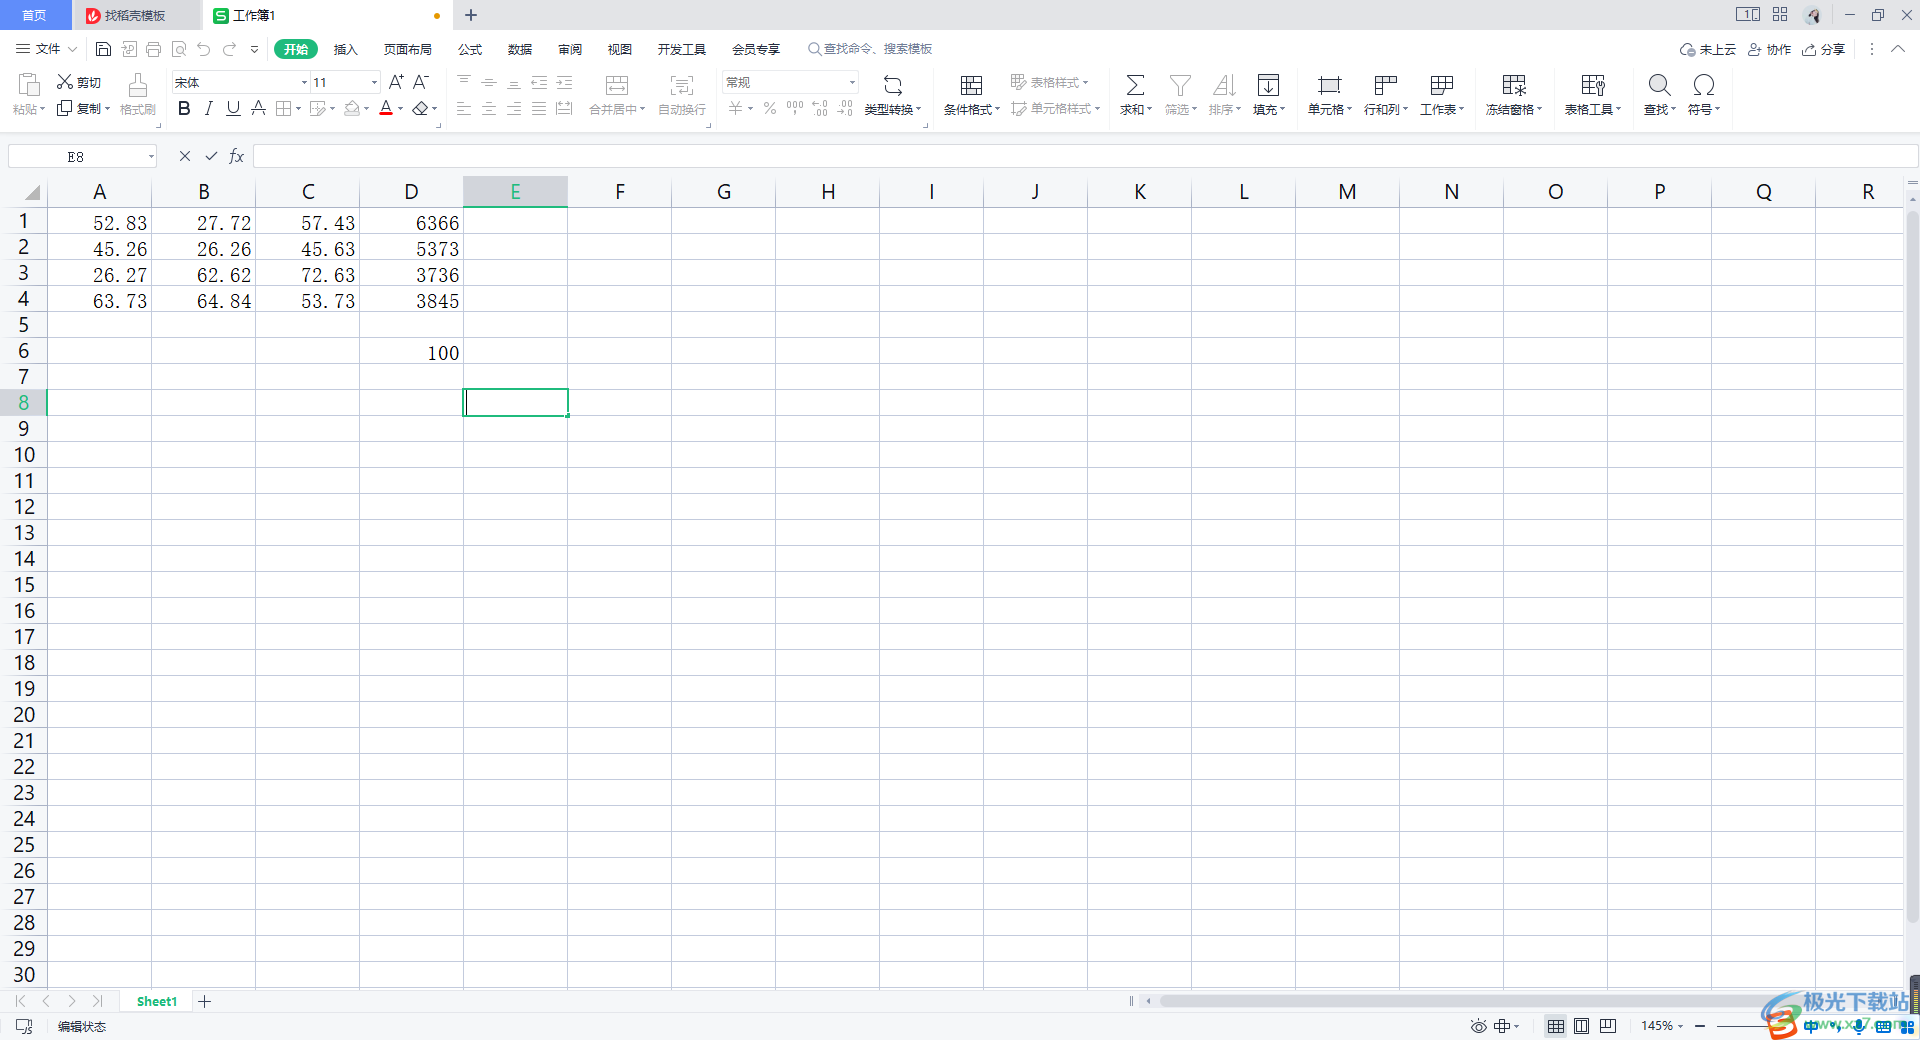Click the zoom out minus on zoom slider
The image size is (1920, 1040).
pyautogui.click(x=1700, y=1026)
